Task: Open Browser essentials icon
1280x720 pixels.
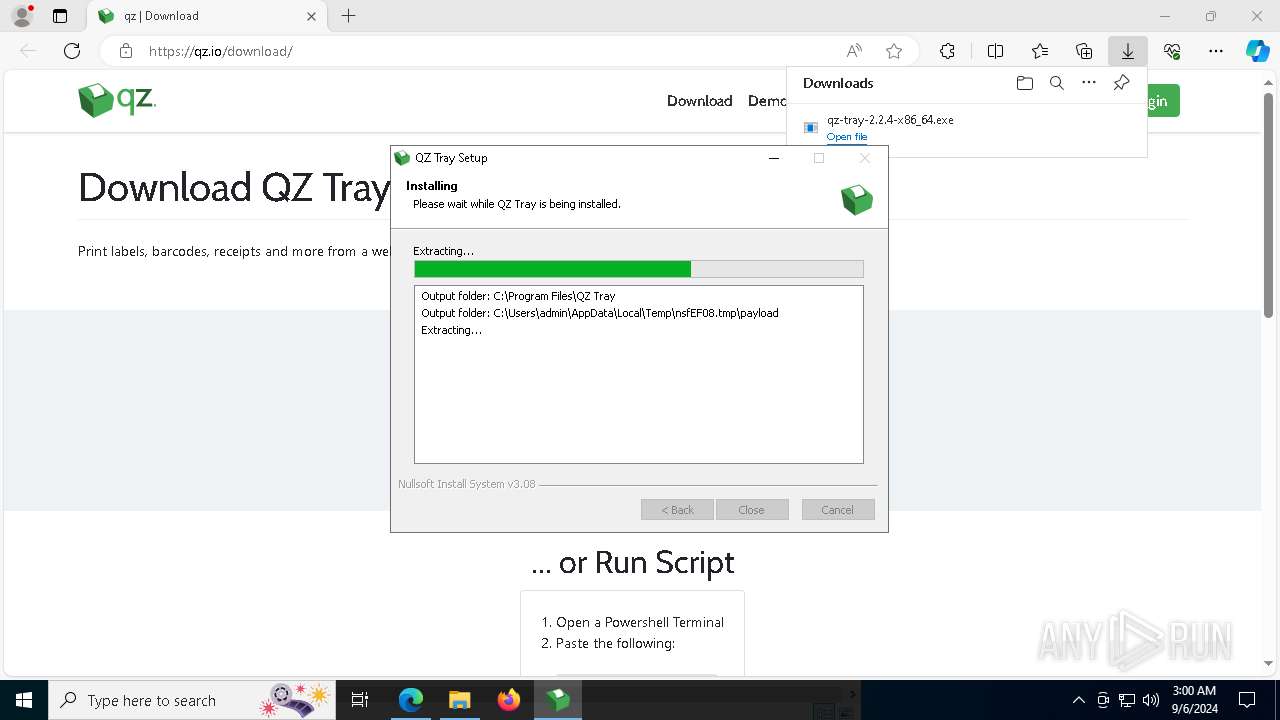Action: (1172, 51)
